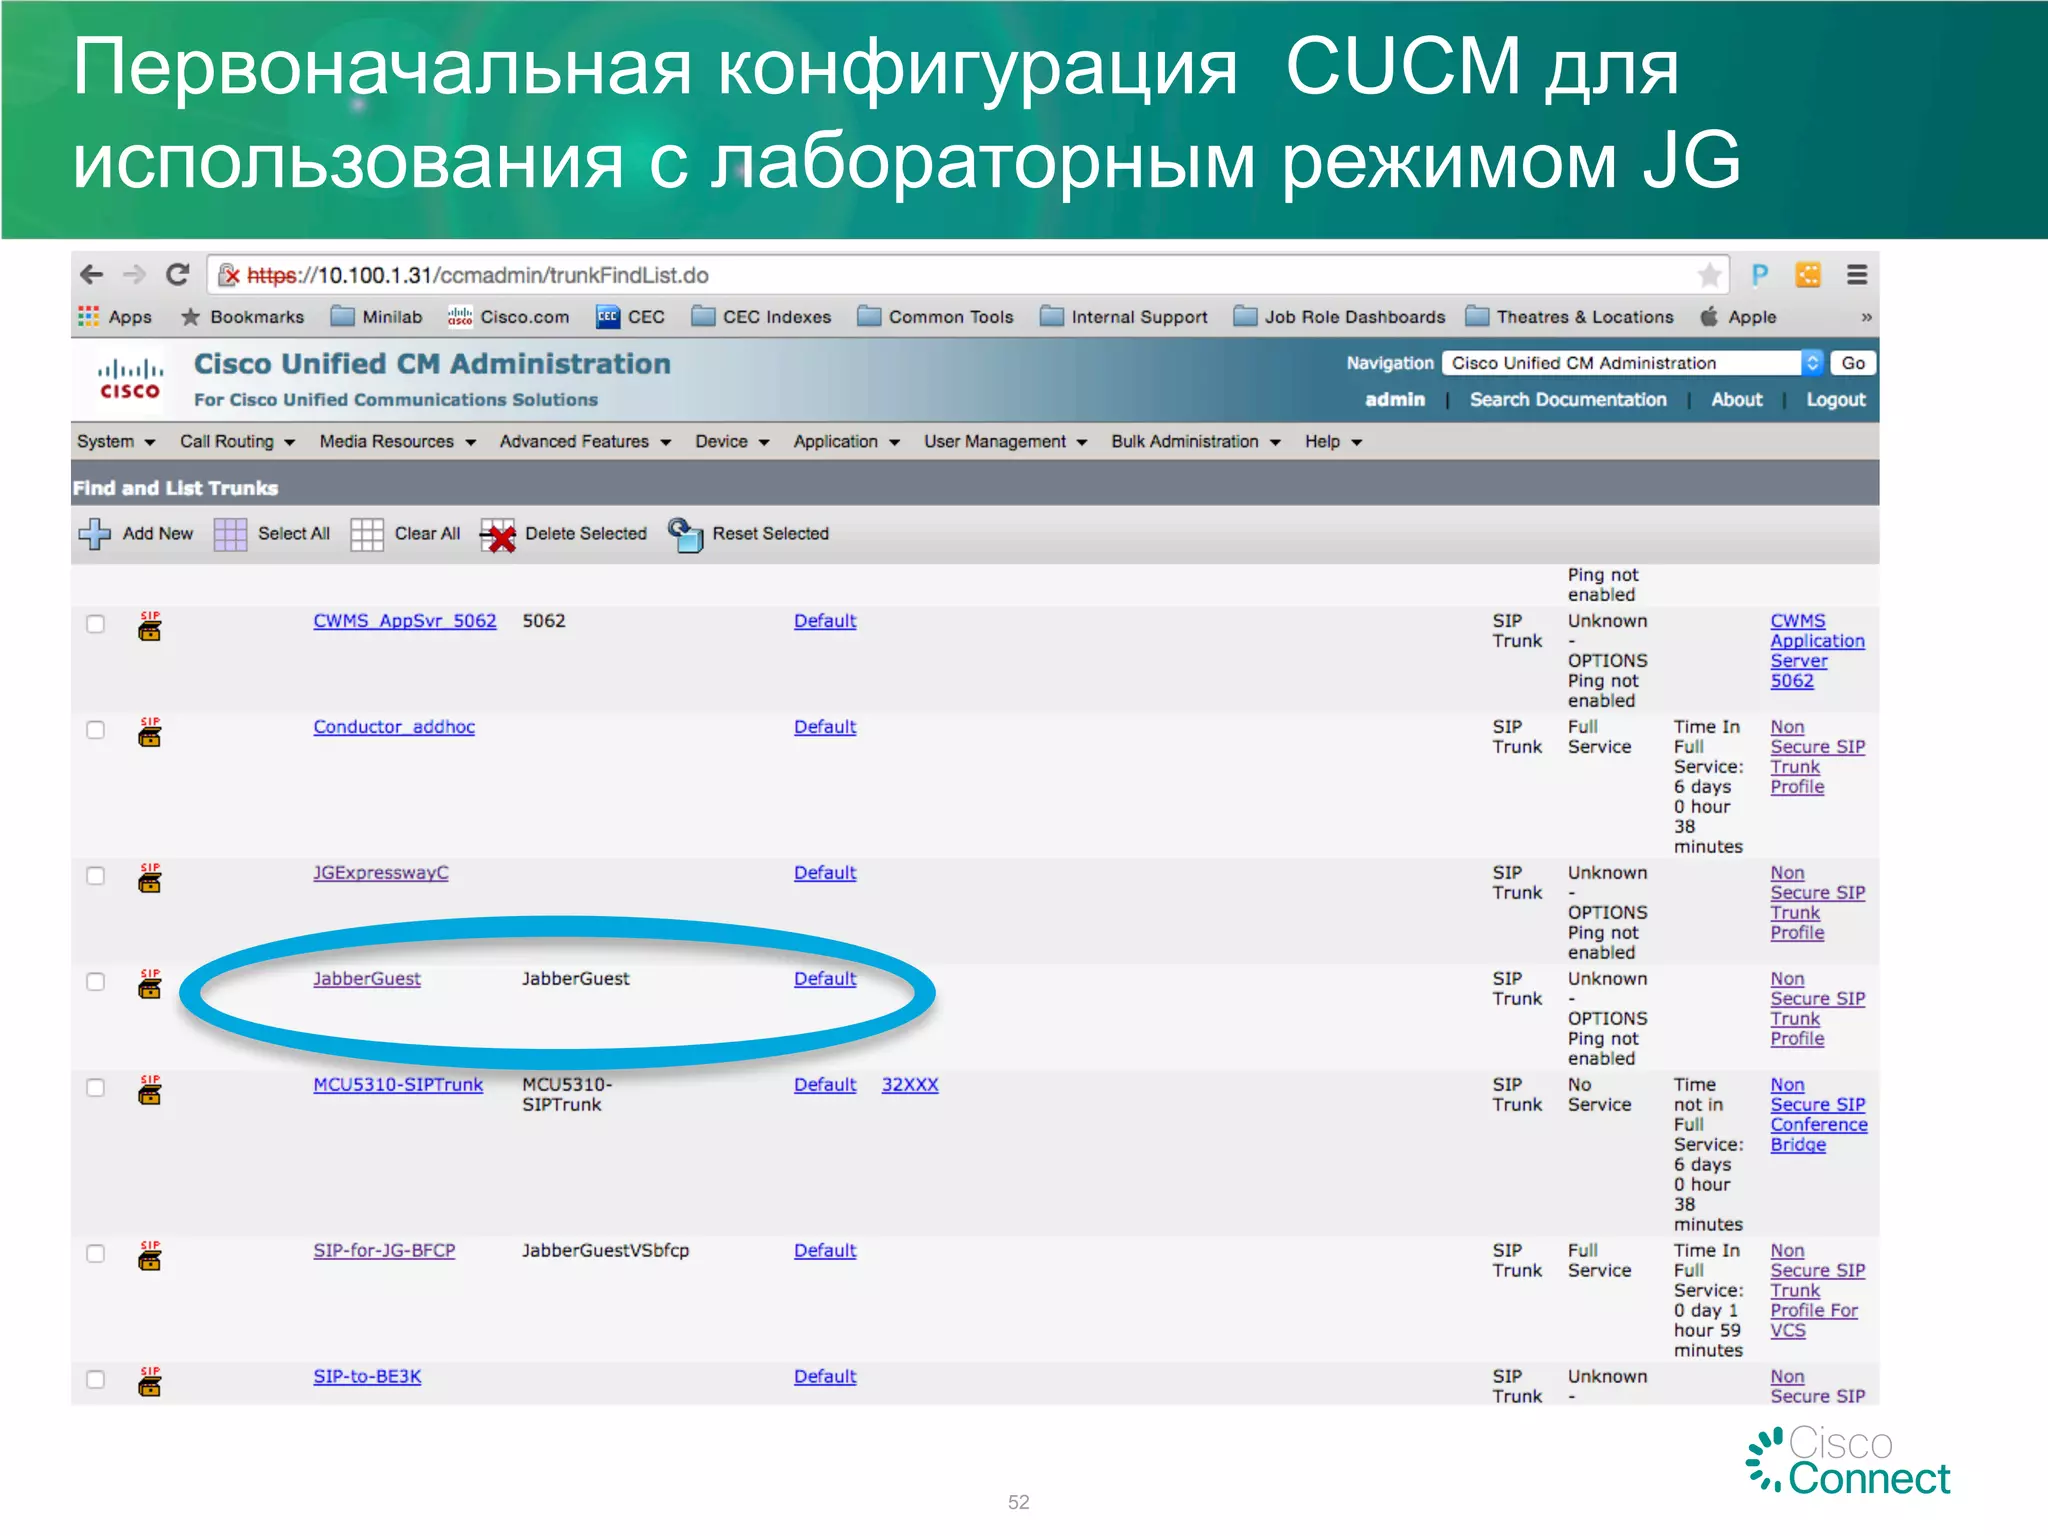
Task: Open the 32XXX route pattern link
Action: coord(910,1085)
